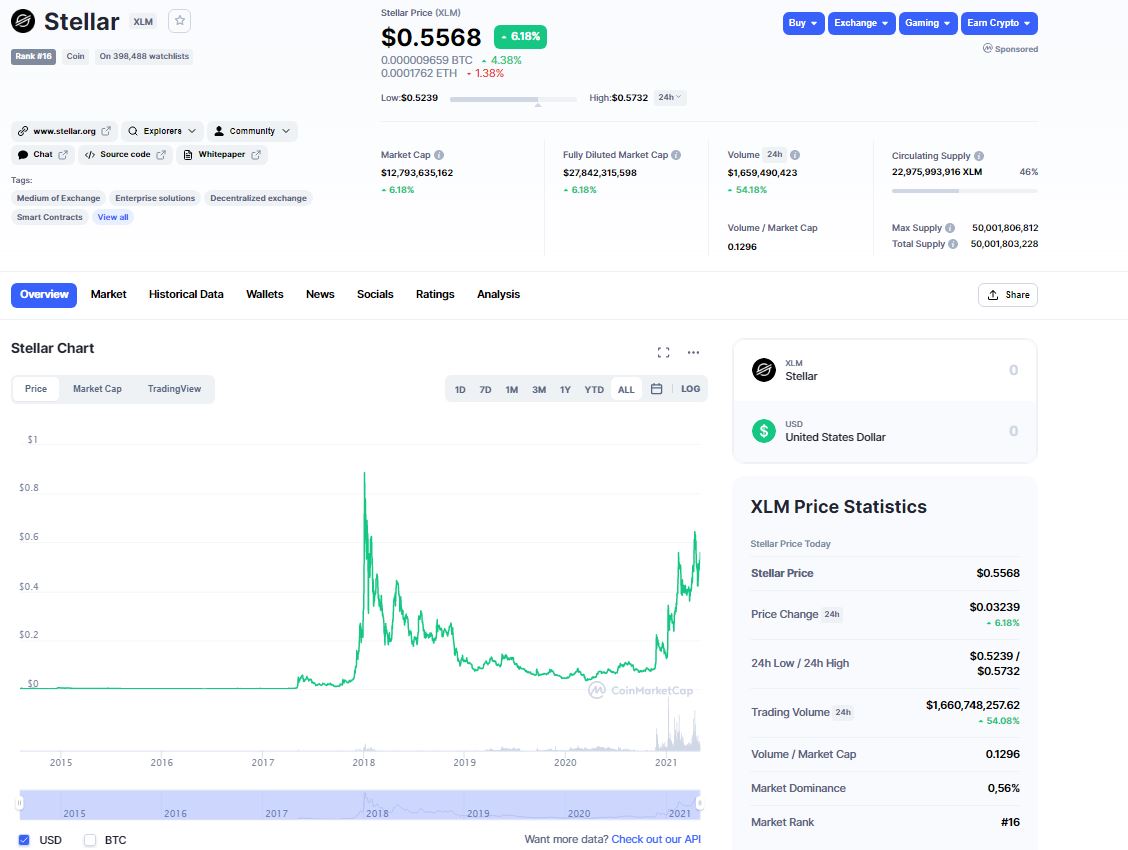
Task: Open the Historical Data tab
Action: coord(186,295)
